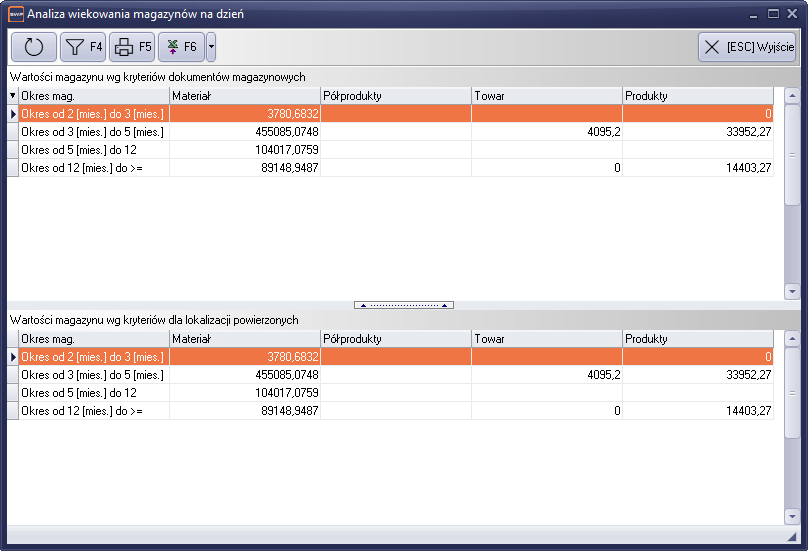Maximize the Analiza wiekowania window

(x=773, y=14)
